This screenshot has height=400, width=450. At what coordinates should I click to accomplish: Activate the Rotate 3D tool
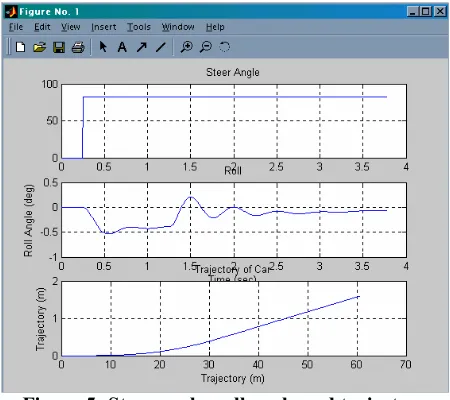click(224, 47)
